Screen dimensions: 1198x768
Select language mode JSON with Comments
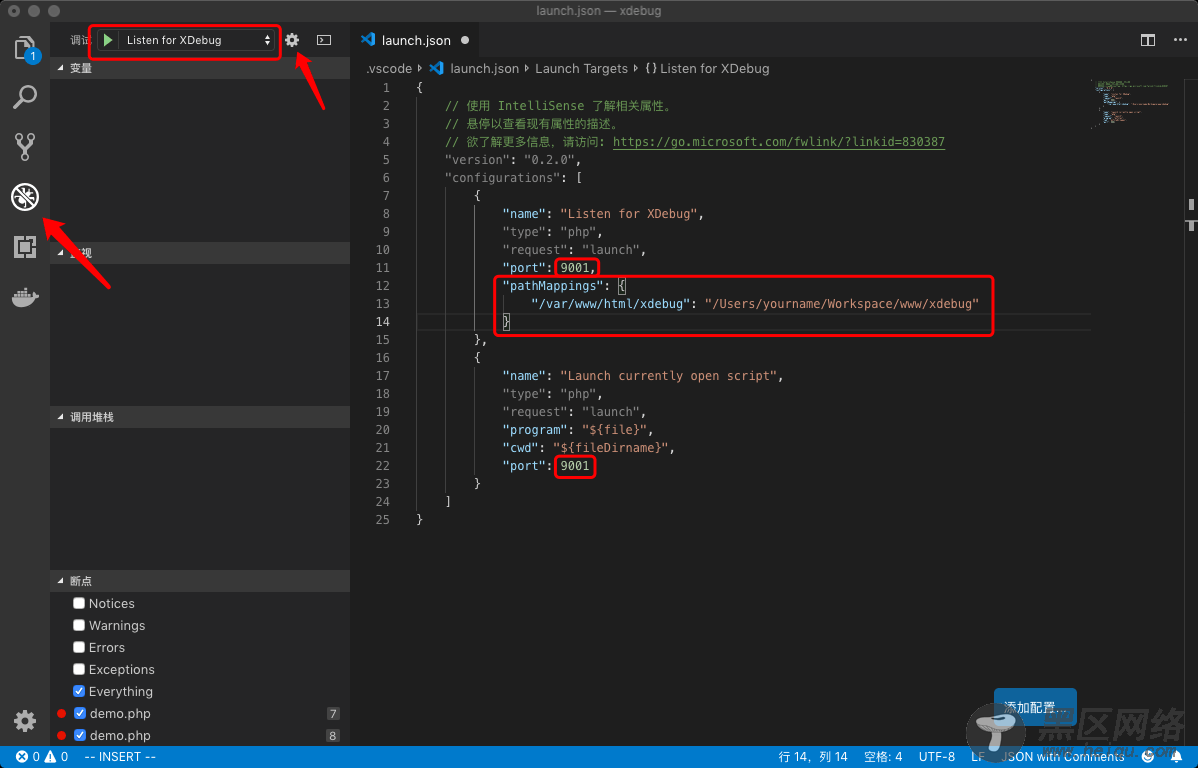click(x=1062, y=757)
